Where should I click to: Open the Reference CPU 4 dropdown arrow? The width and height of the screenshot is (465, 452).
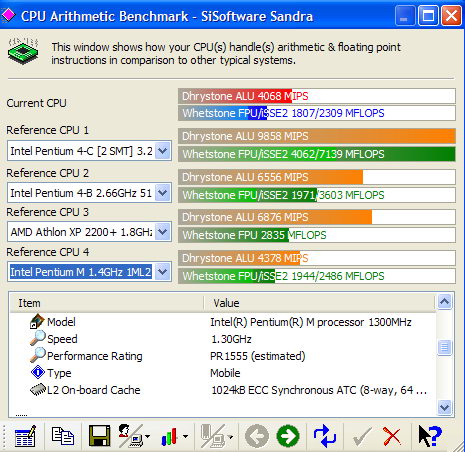pos(163,272)
